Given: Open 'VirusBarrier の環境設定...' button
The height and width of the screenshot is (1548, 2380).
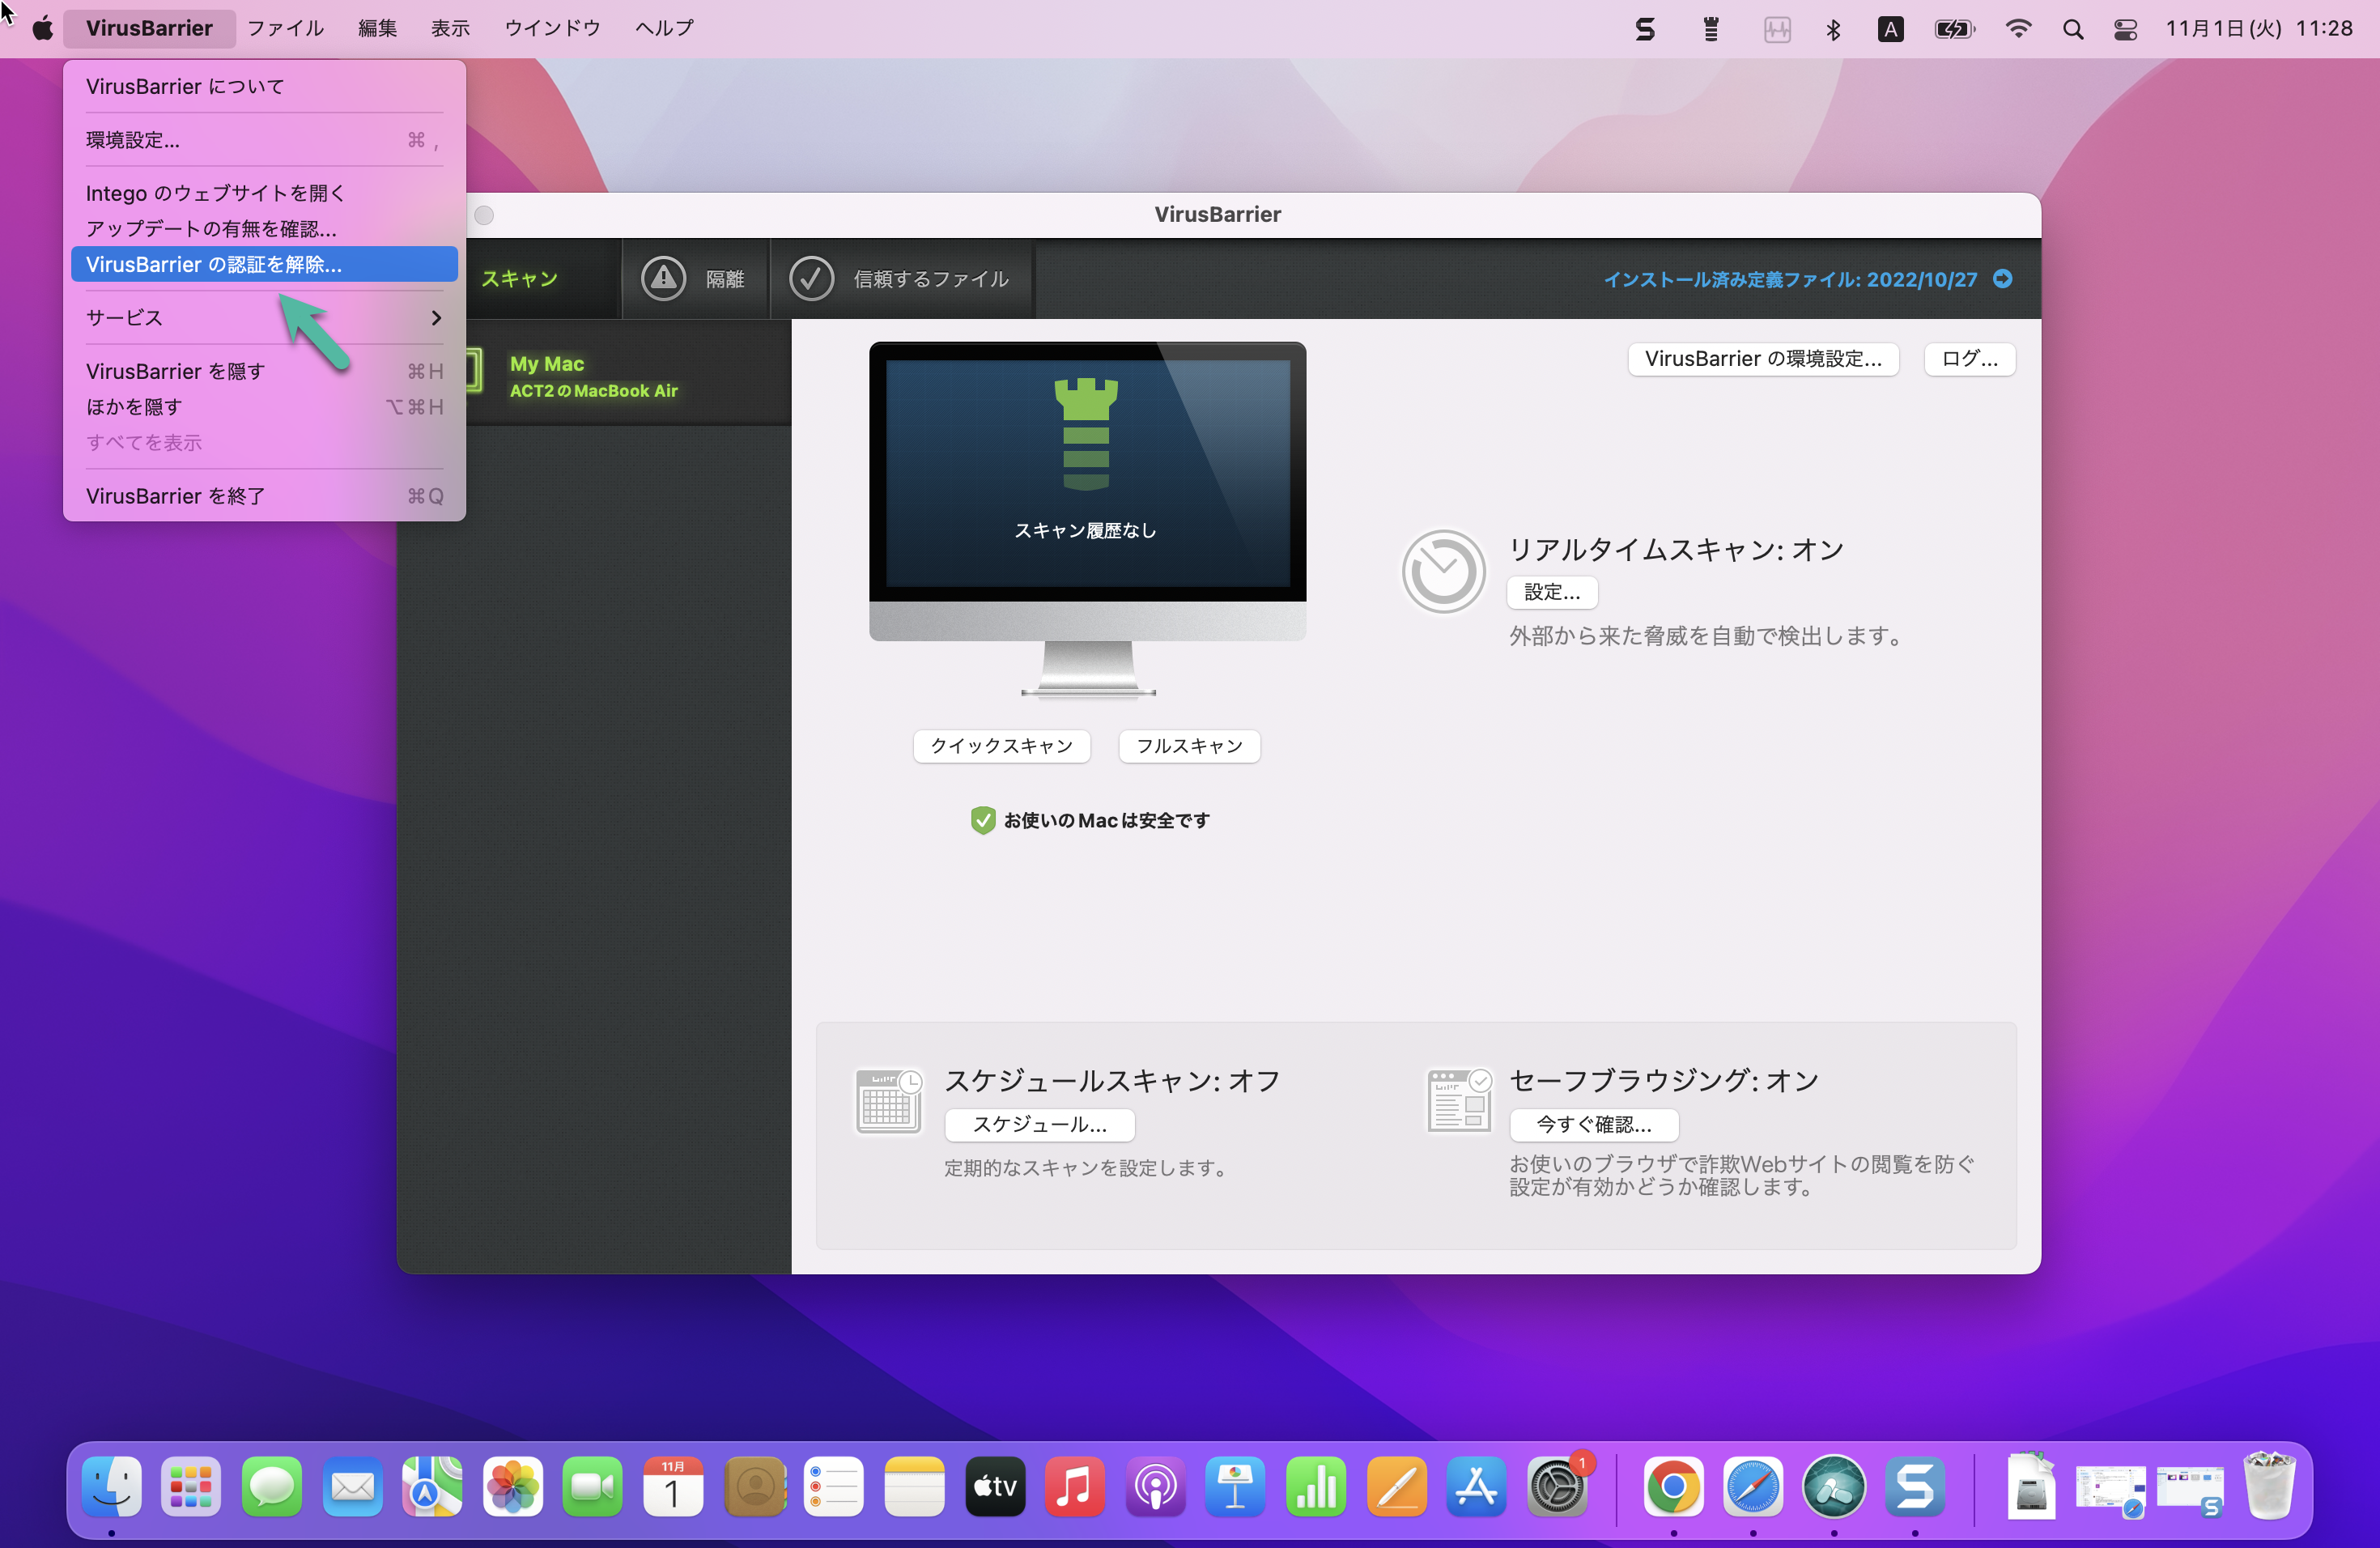Looking at the screenshot, I should [1763, 359].
